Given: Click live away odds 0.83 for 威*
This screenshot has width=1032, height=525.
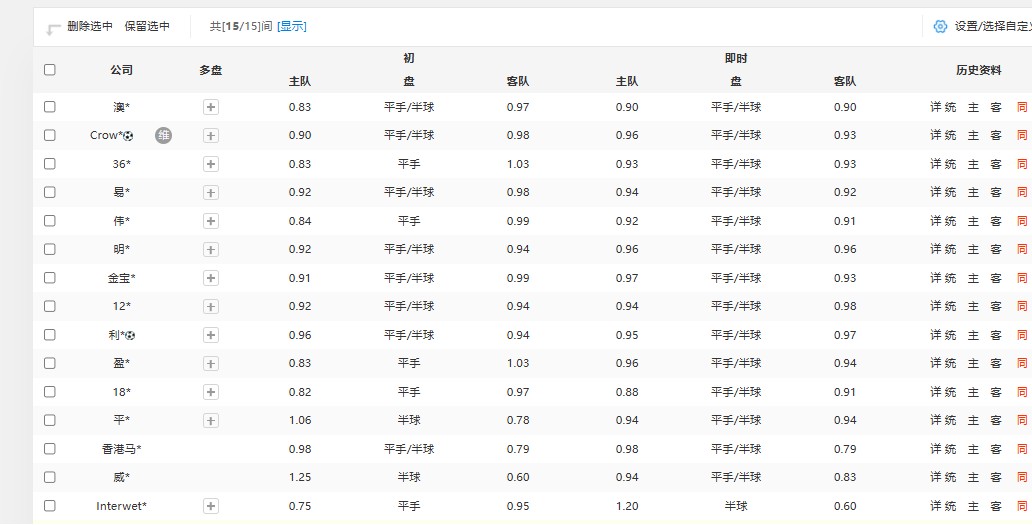Looking at the screenshot, I should 845,477.
